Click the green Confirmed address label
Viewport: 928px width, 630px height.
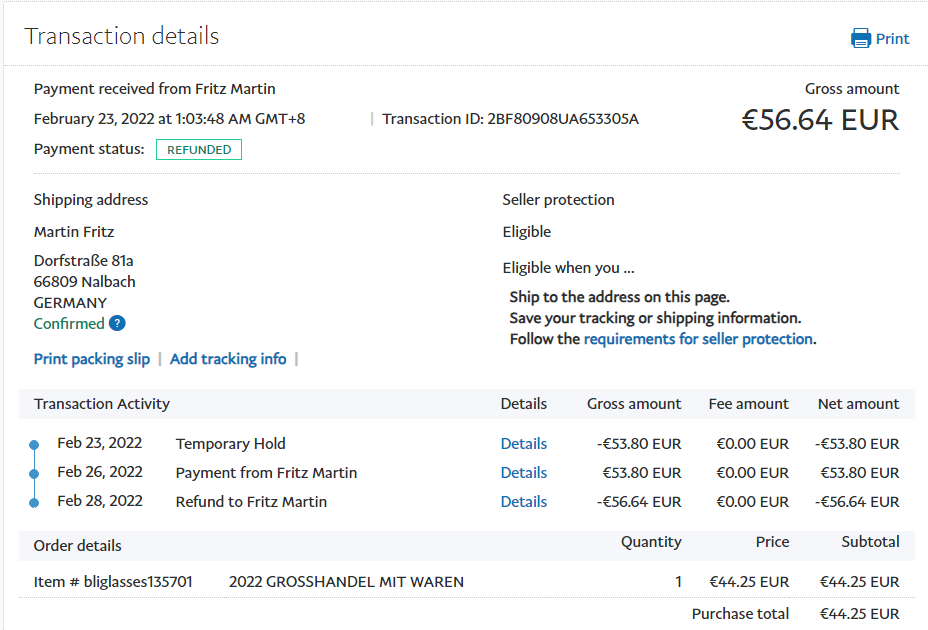pyautogui.click(x=69, y=323)
